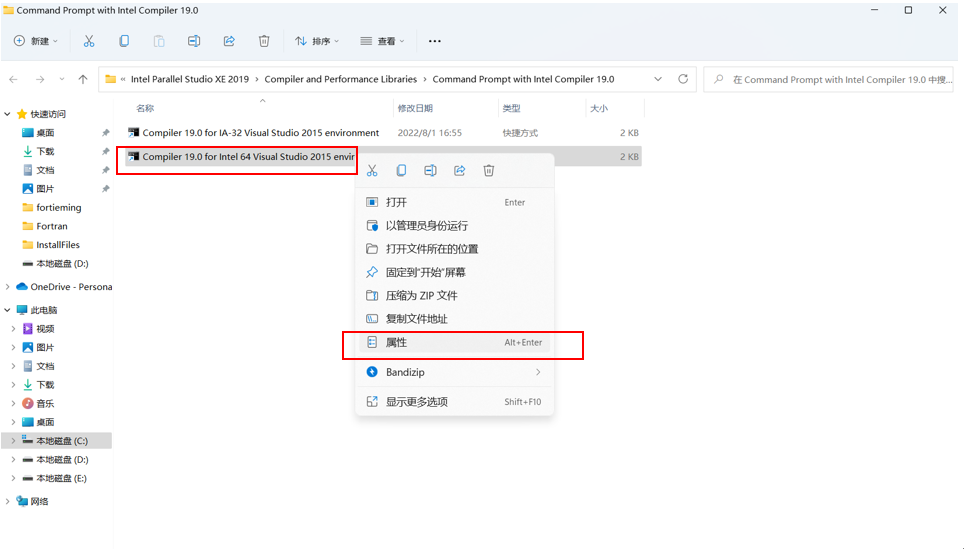Open recent locations dropdown arrow
Screen dimensions: 964x549
61,79
